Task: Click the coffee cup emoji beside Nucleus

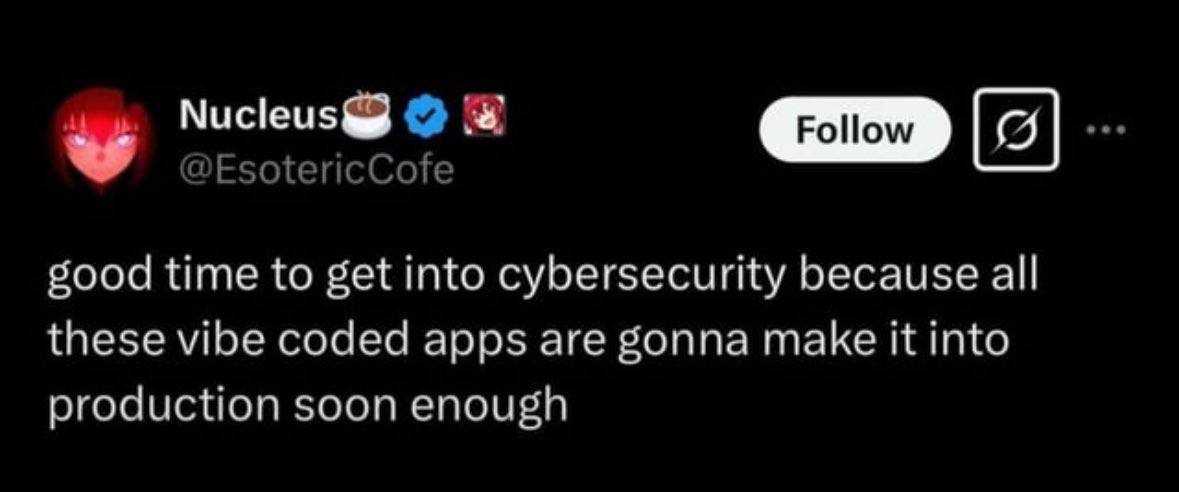Action: coord(366,115)
